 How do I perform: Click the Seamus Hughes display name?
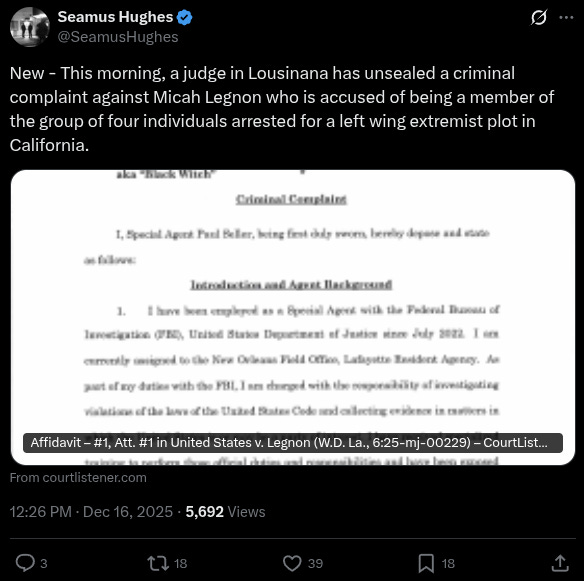pyautogui.click(x=115, y=17)
